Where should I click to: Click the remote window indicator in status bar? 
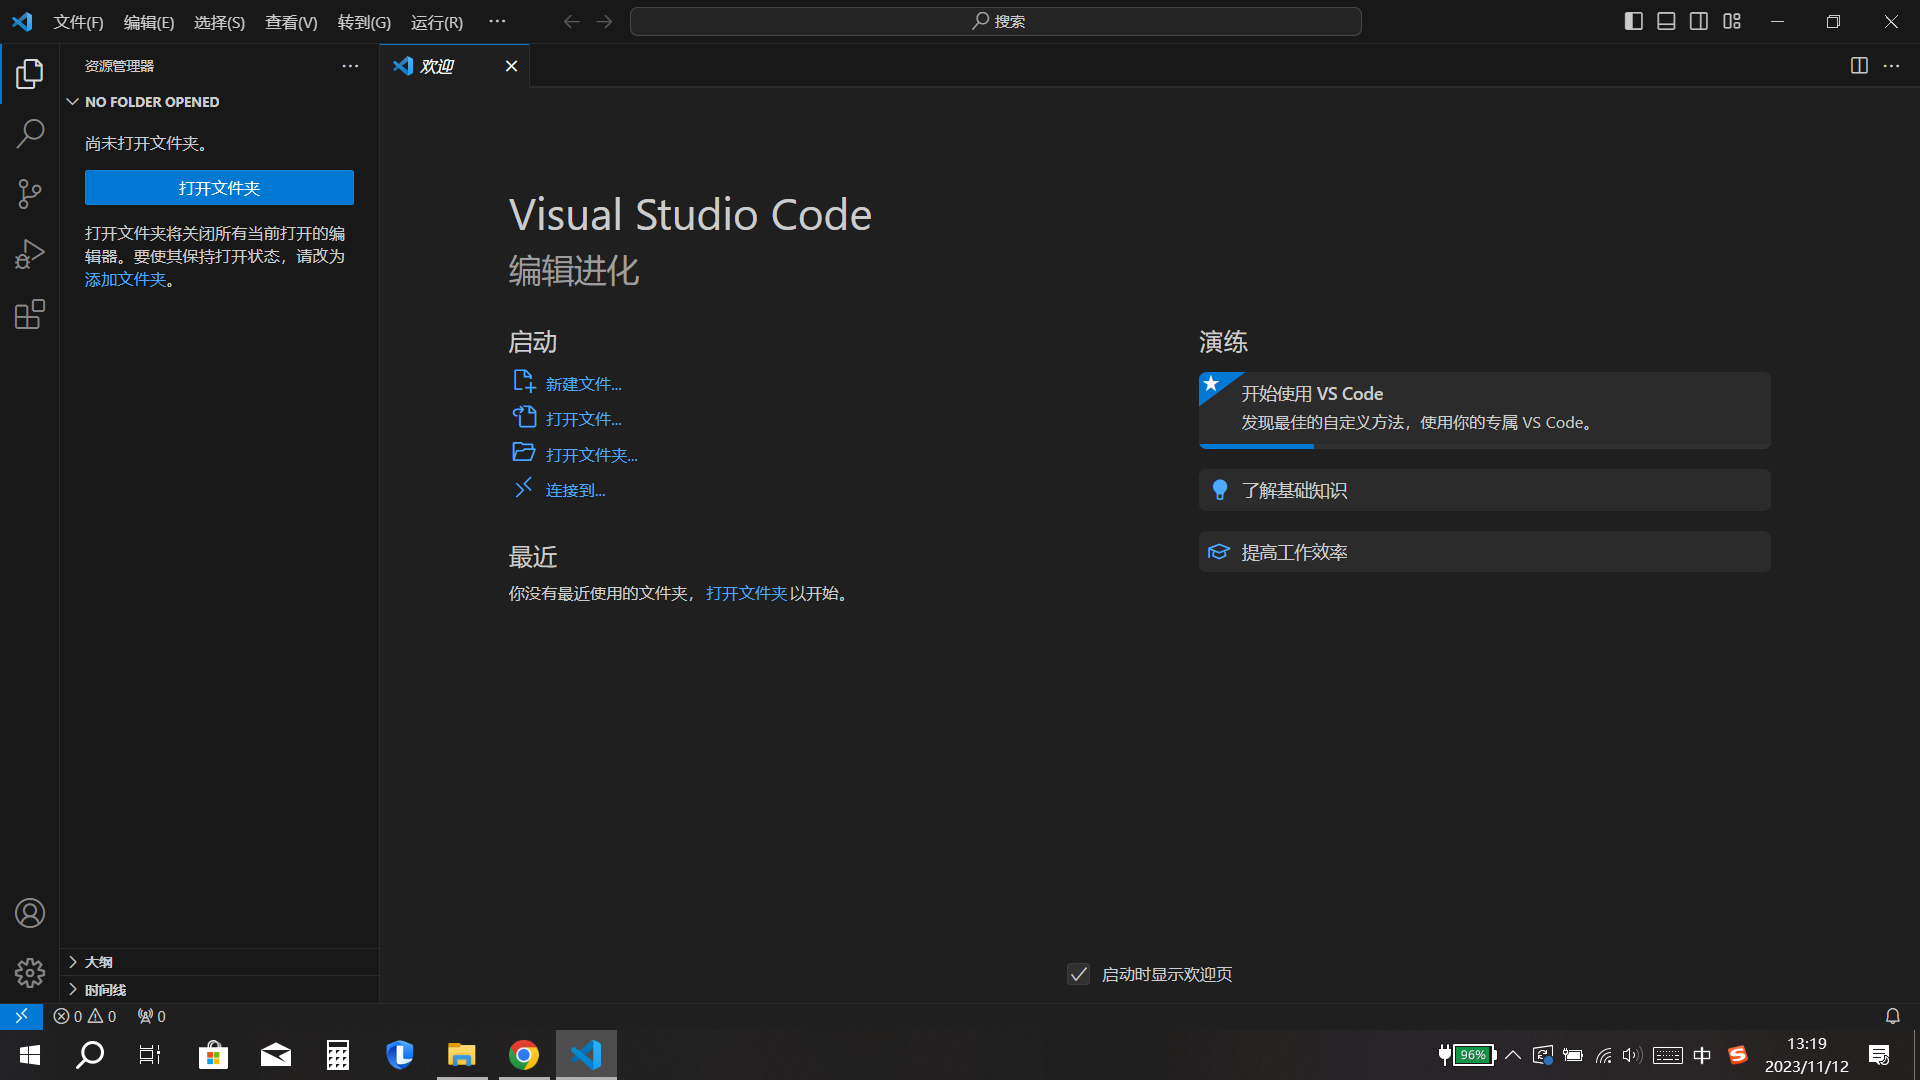tap(21, 1016)
